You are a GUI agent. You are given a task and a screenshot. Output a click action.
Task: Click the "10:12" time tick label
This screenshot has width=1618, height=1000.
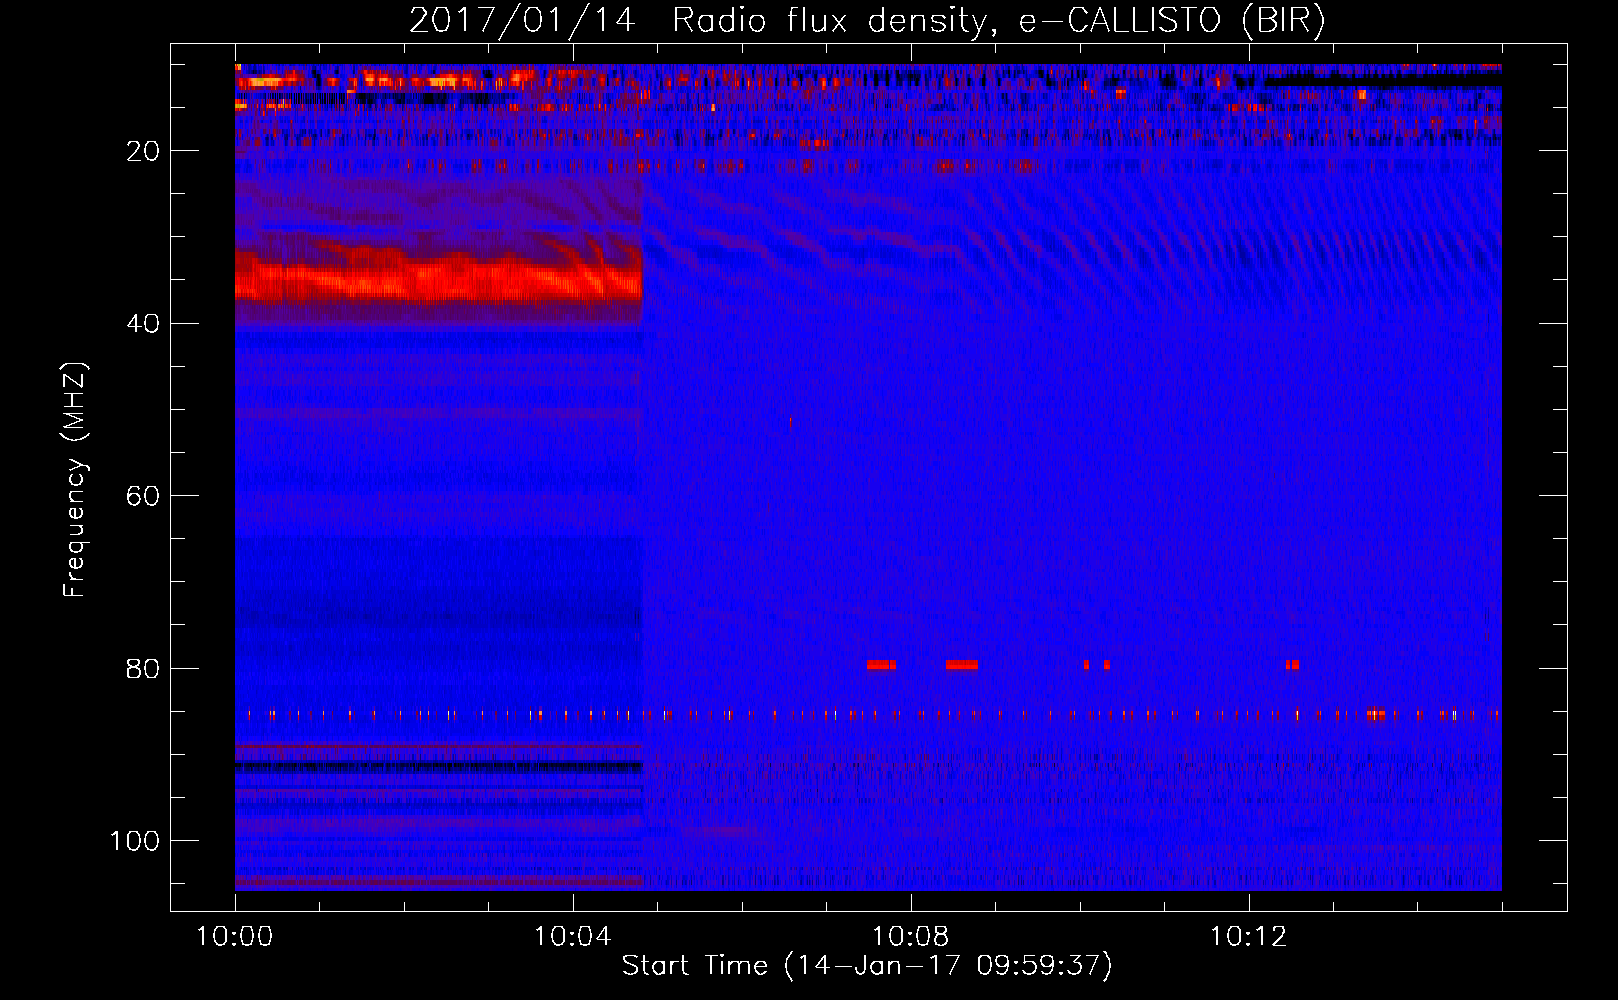click(x=1248, y=937)
